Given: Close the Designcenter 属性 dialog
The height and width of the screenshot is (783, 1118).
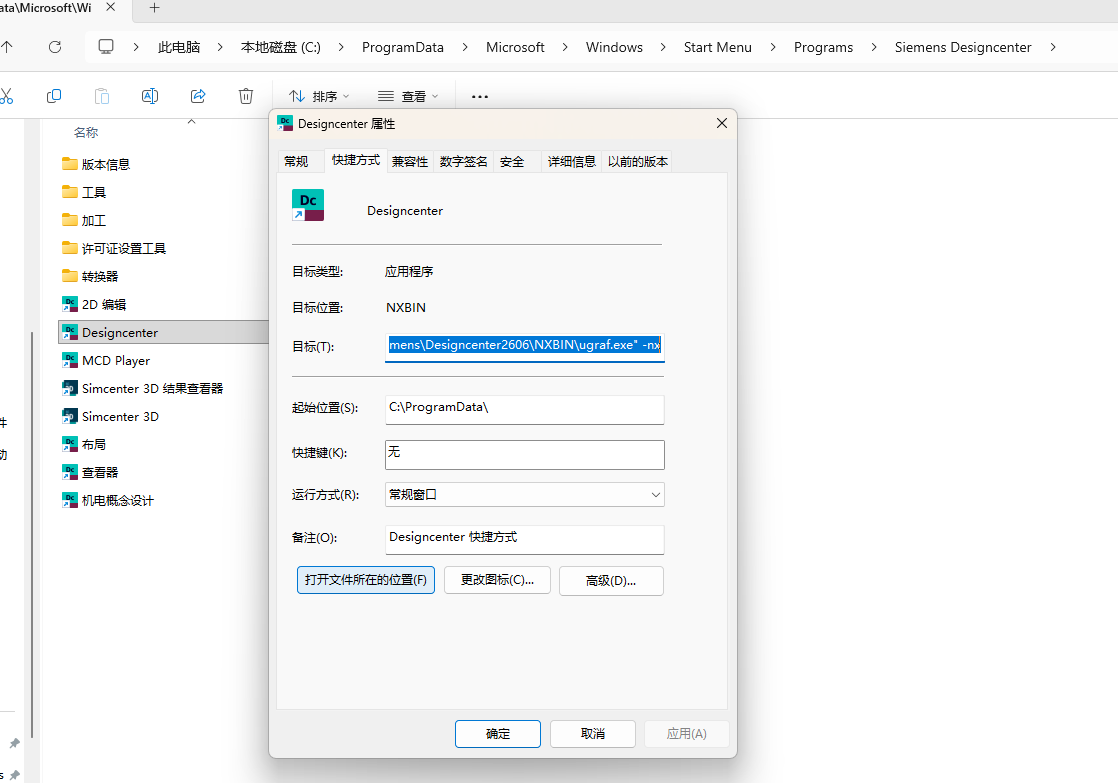Looking at the screenshot, I should coord(722,123).
